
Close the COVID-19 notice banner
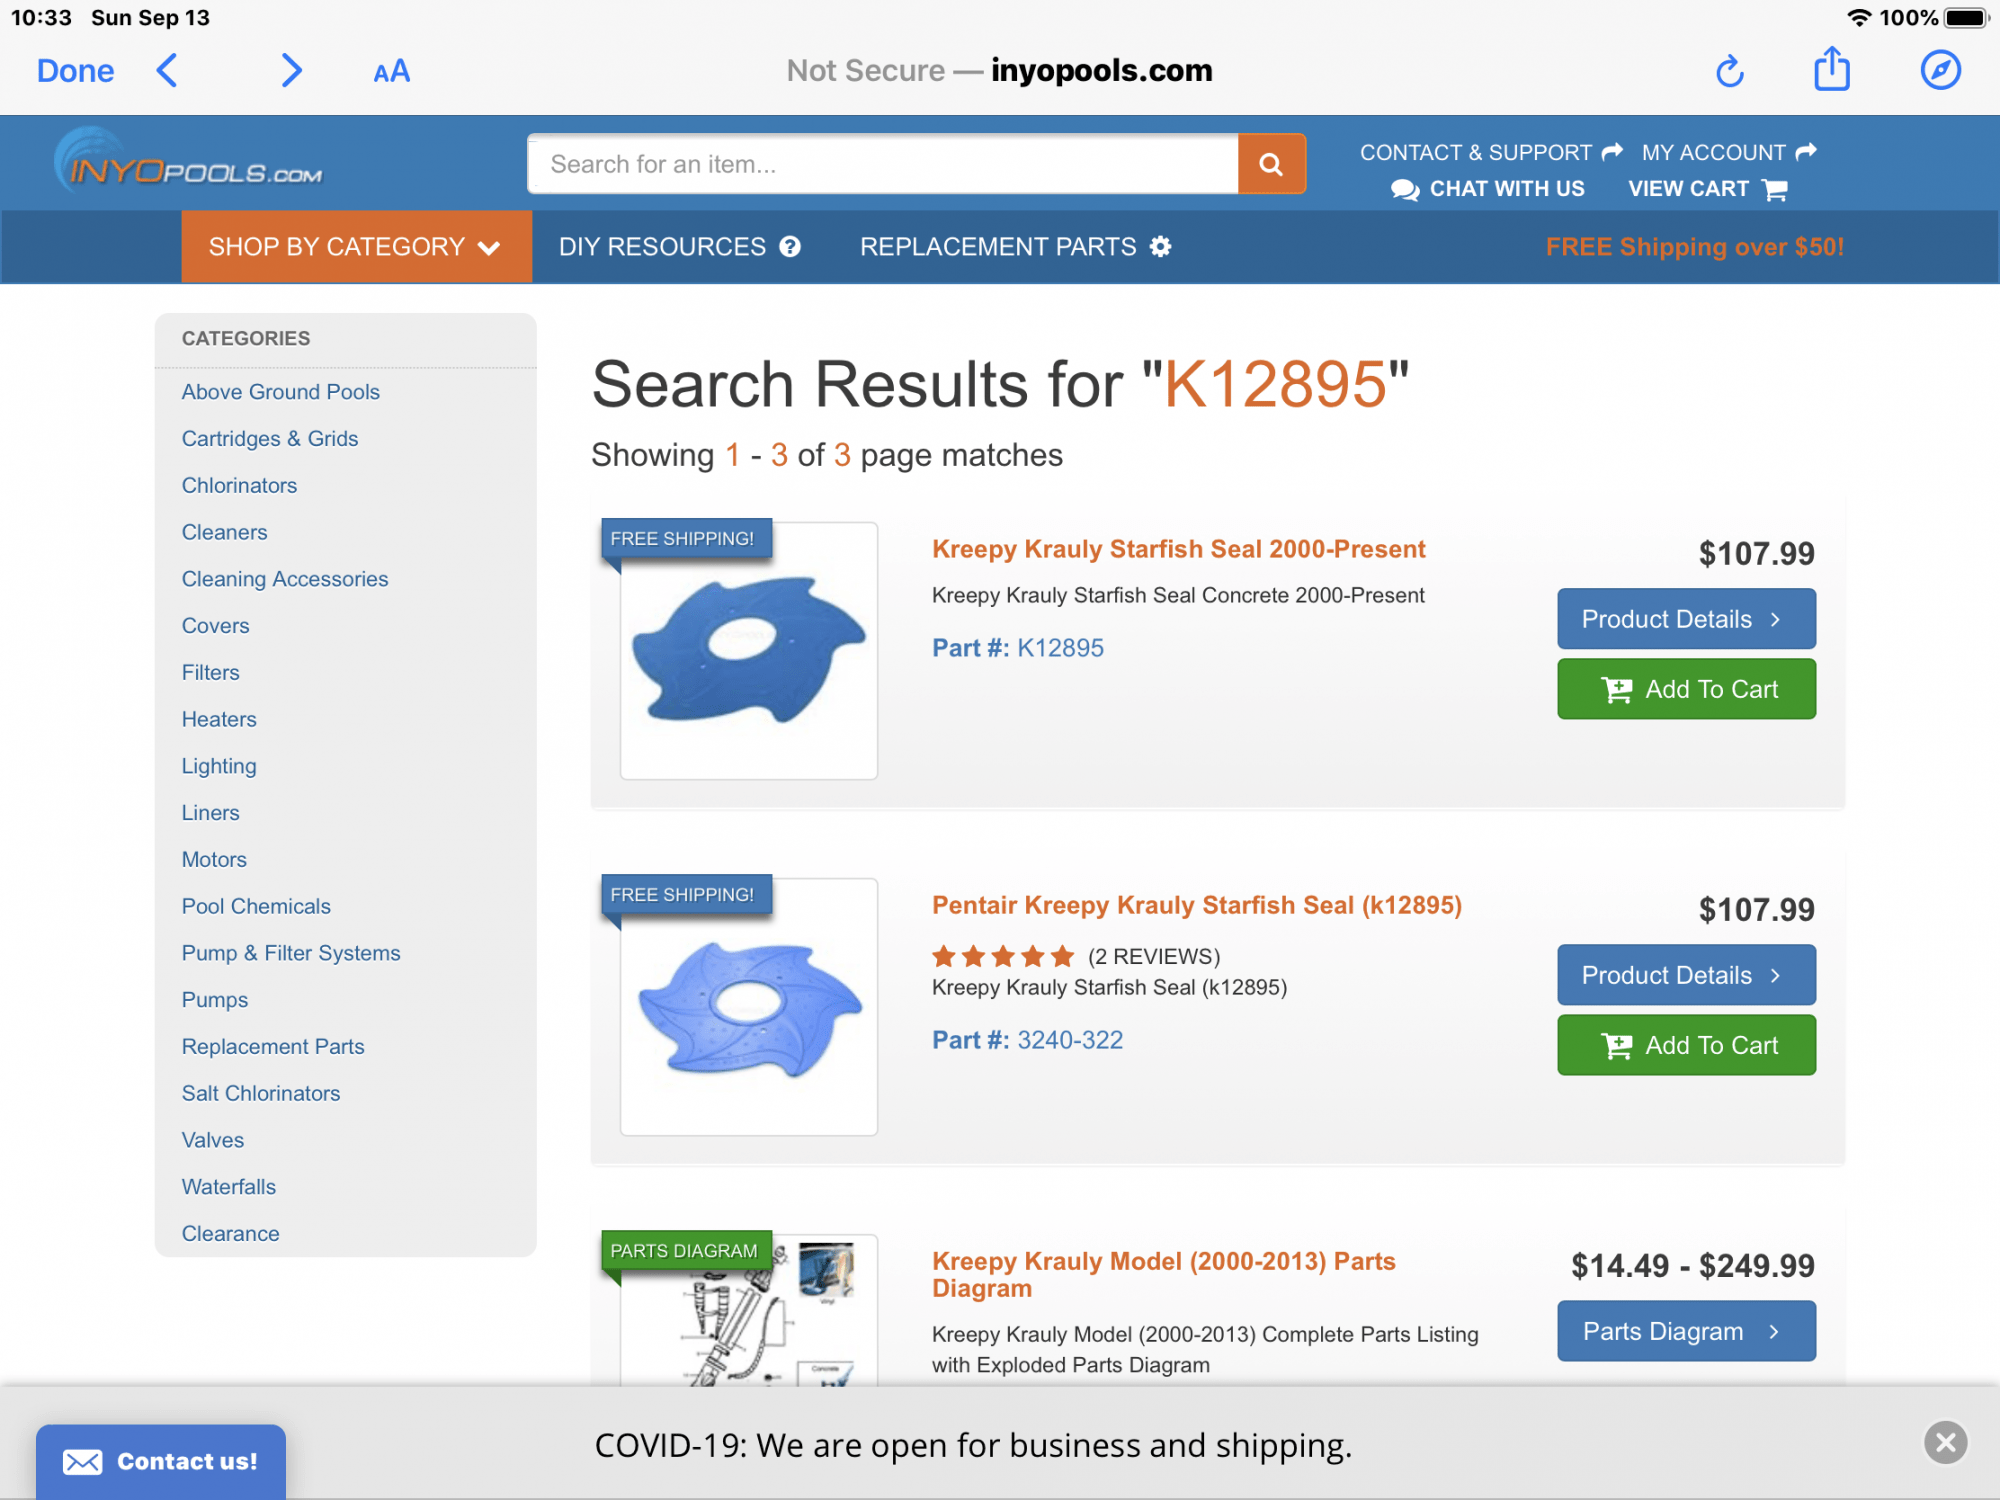pyautogui.click(x=1945, y=1442)
